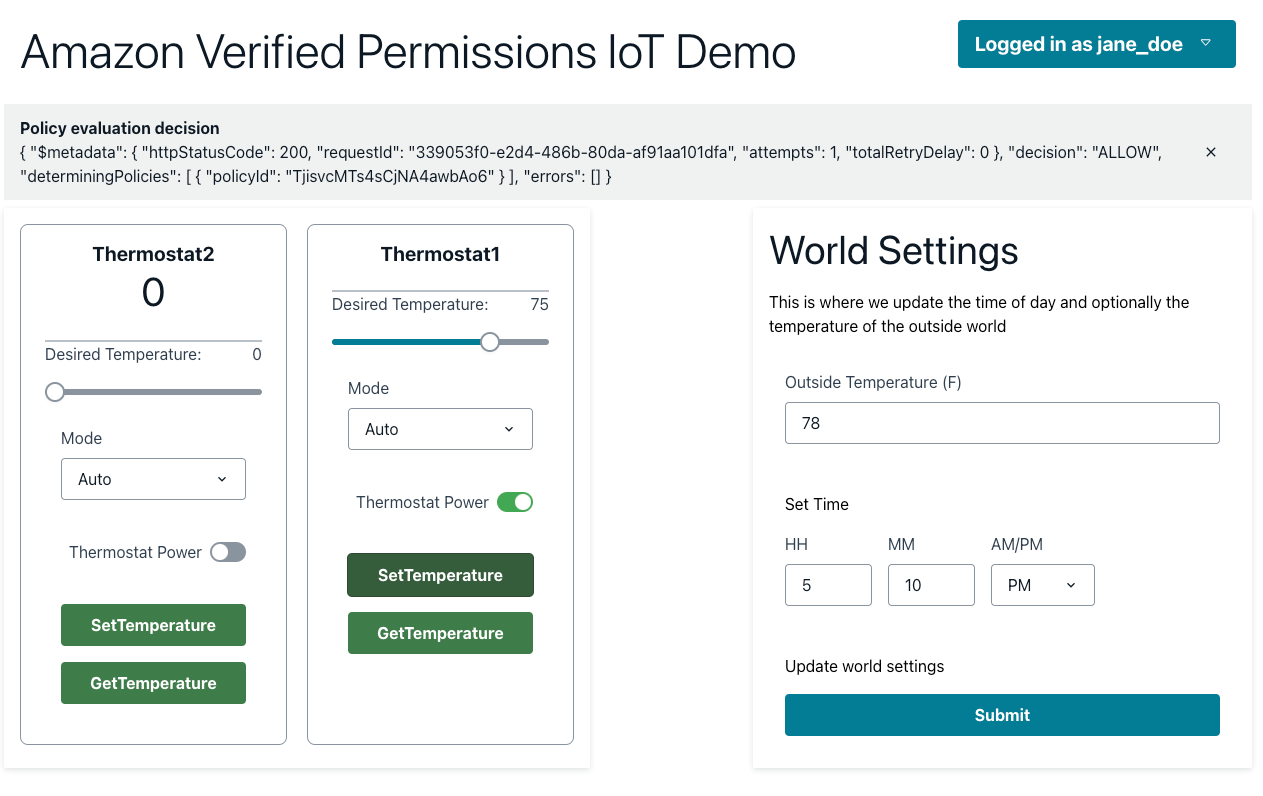Click the Policy evaluation decision title
Viewport: 1263px width, 796px height.
click(120, 128)
